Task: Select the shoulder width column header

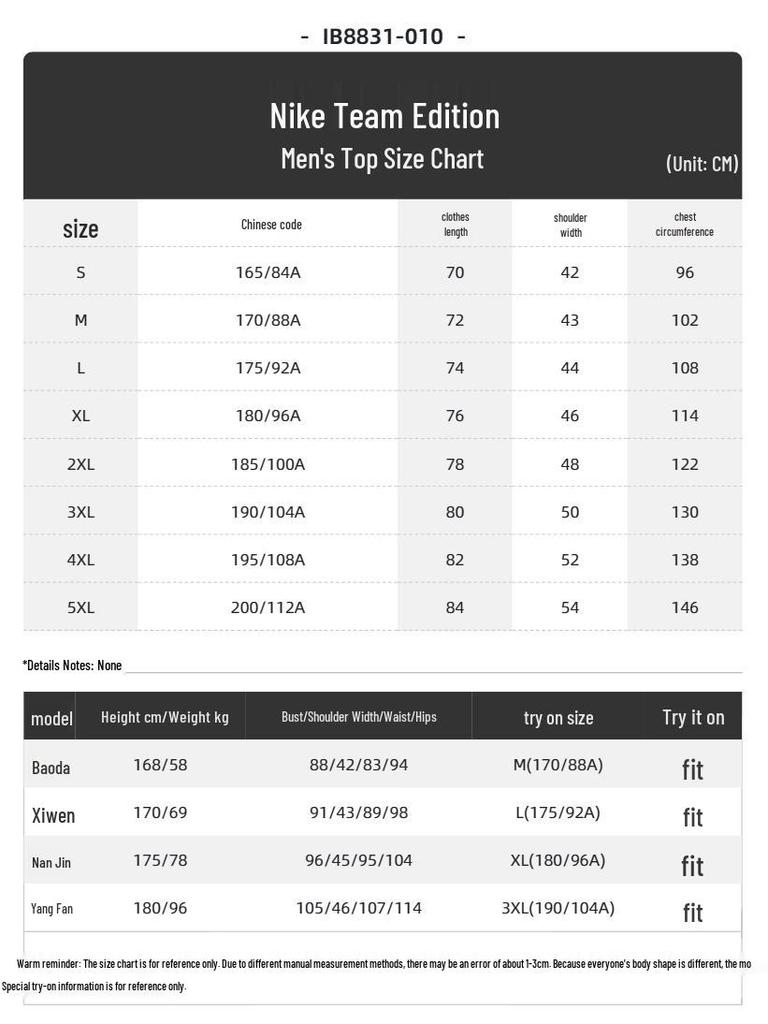Action: pos(570,225)
